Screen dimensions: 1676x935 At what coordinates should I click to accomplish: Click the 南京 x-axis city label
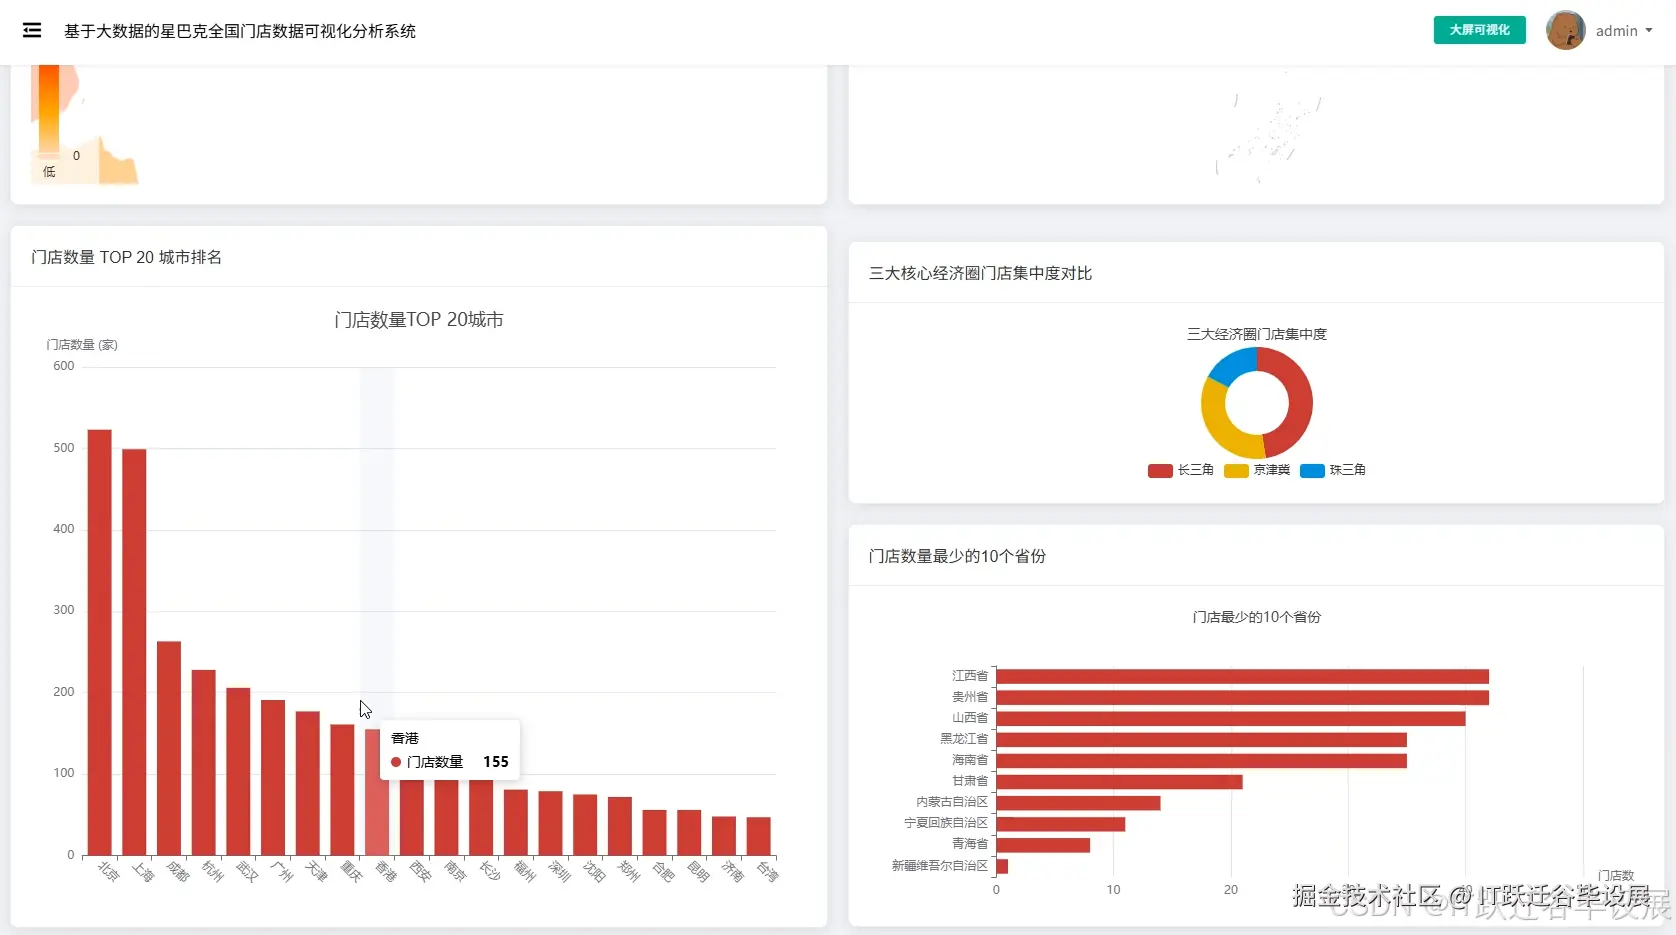click(455, 872)
